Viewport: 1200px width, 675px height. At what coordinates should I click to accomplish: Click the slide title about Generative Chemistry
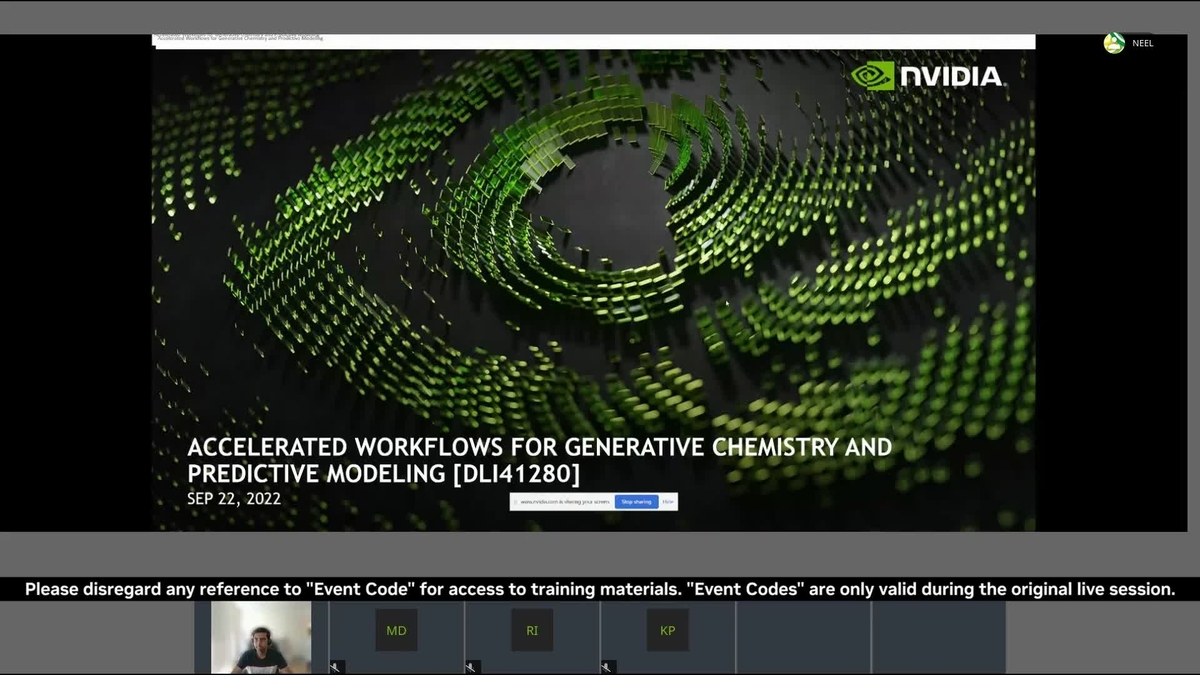[538, 459]
